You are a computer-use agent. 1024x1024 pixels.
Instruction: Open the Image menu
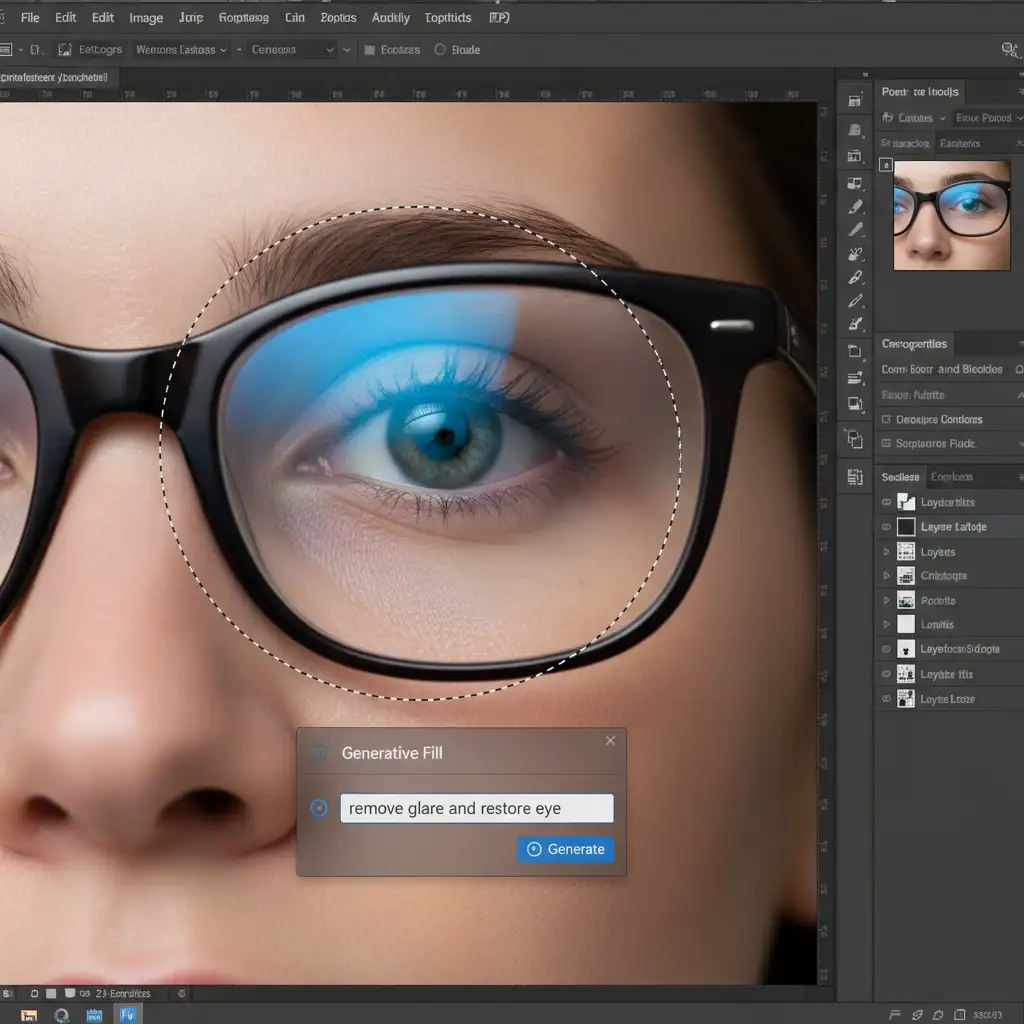(x=146, y=18)
